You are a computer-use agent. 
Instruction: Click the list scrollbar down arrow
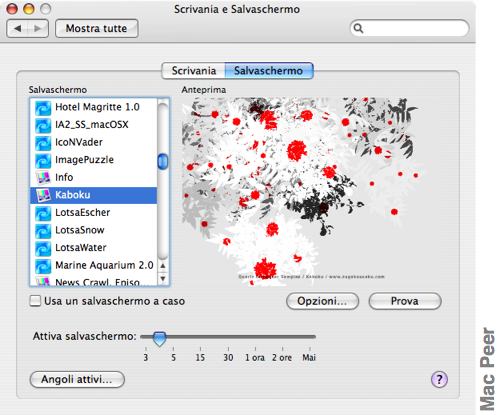[x=163, y=278]
